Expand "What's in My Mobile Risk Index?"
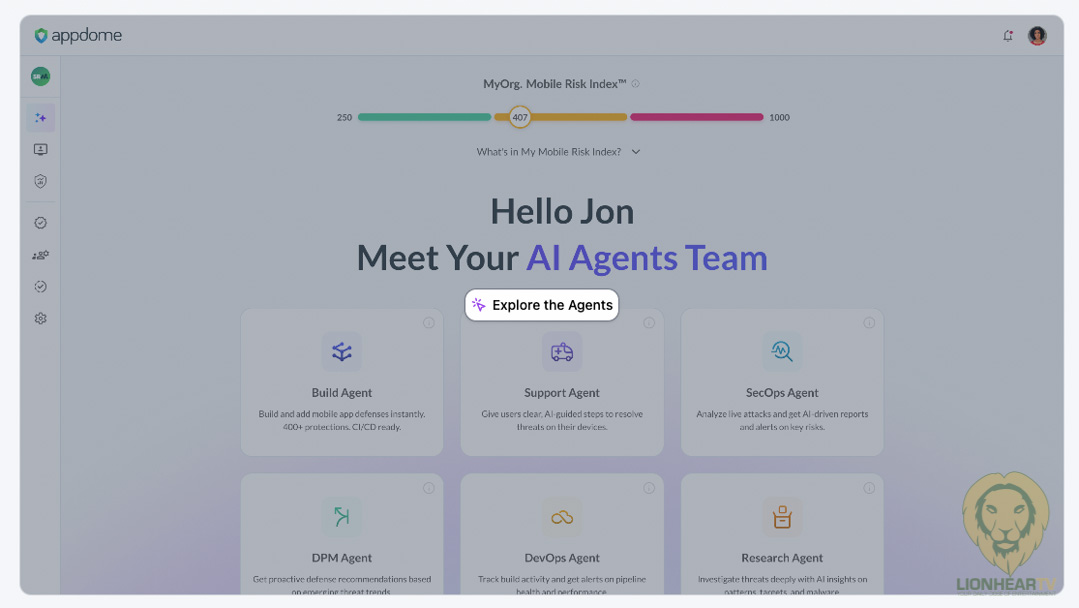This screenshot has width=1079, height=608. [x=559, y=152]
